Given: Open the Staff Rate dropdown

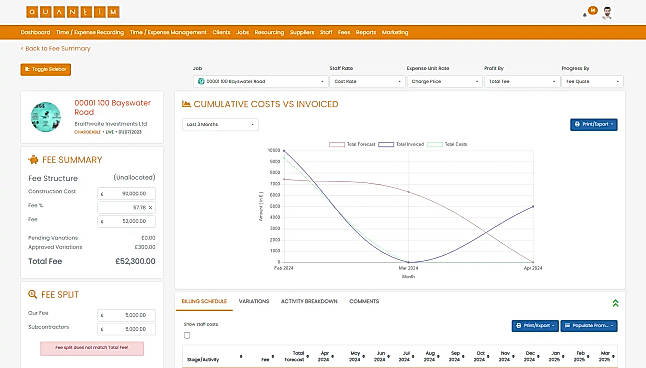Looking at the screenshot, I should pyautogui.click(x=367, y=82).
